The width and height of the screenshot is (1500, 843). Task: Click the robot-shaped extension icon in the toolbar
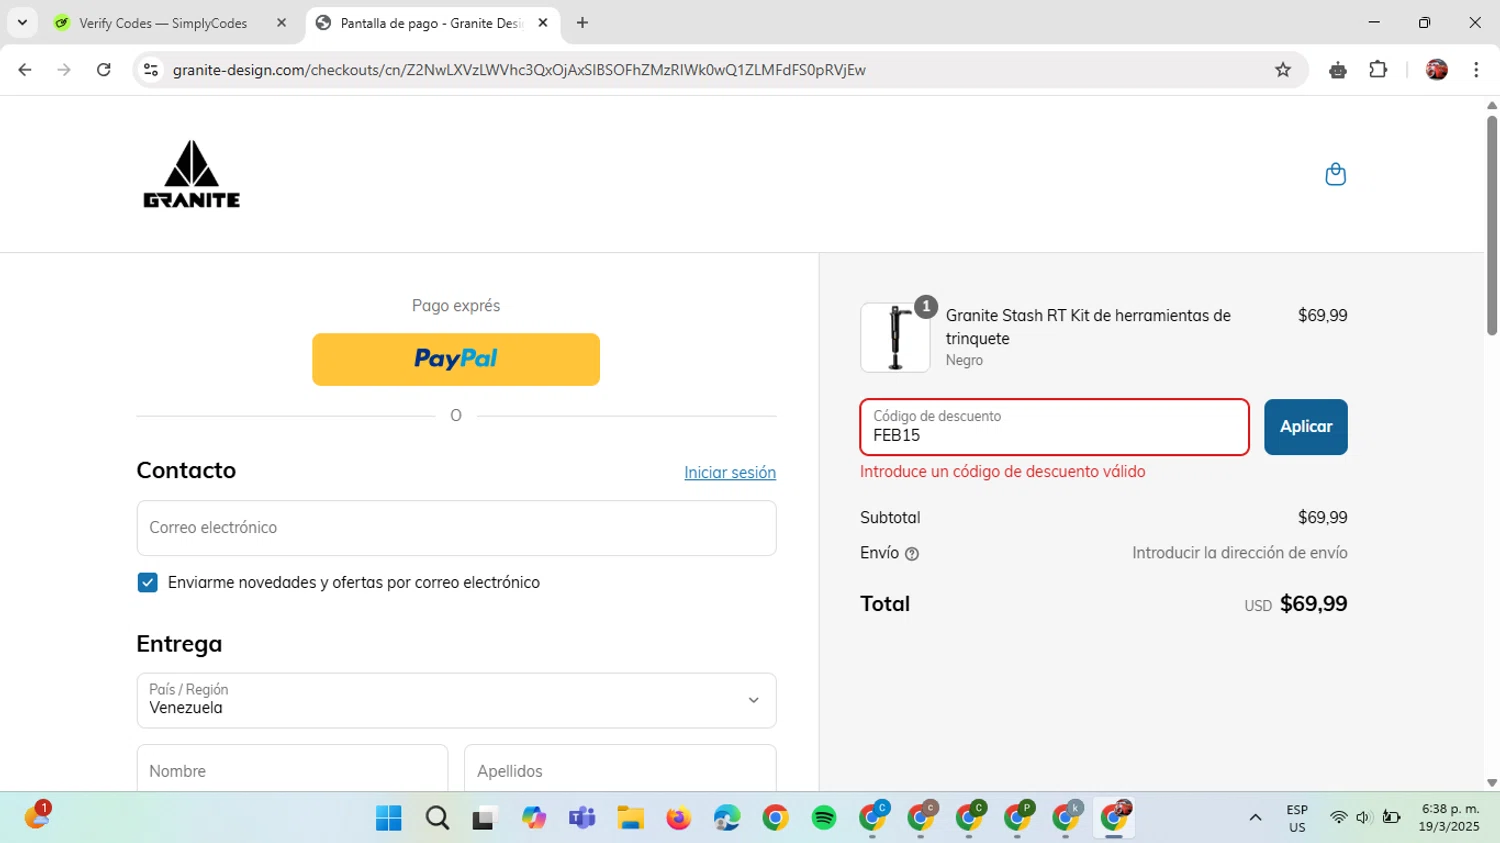1338,70
